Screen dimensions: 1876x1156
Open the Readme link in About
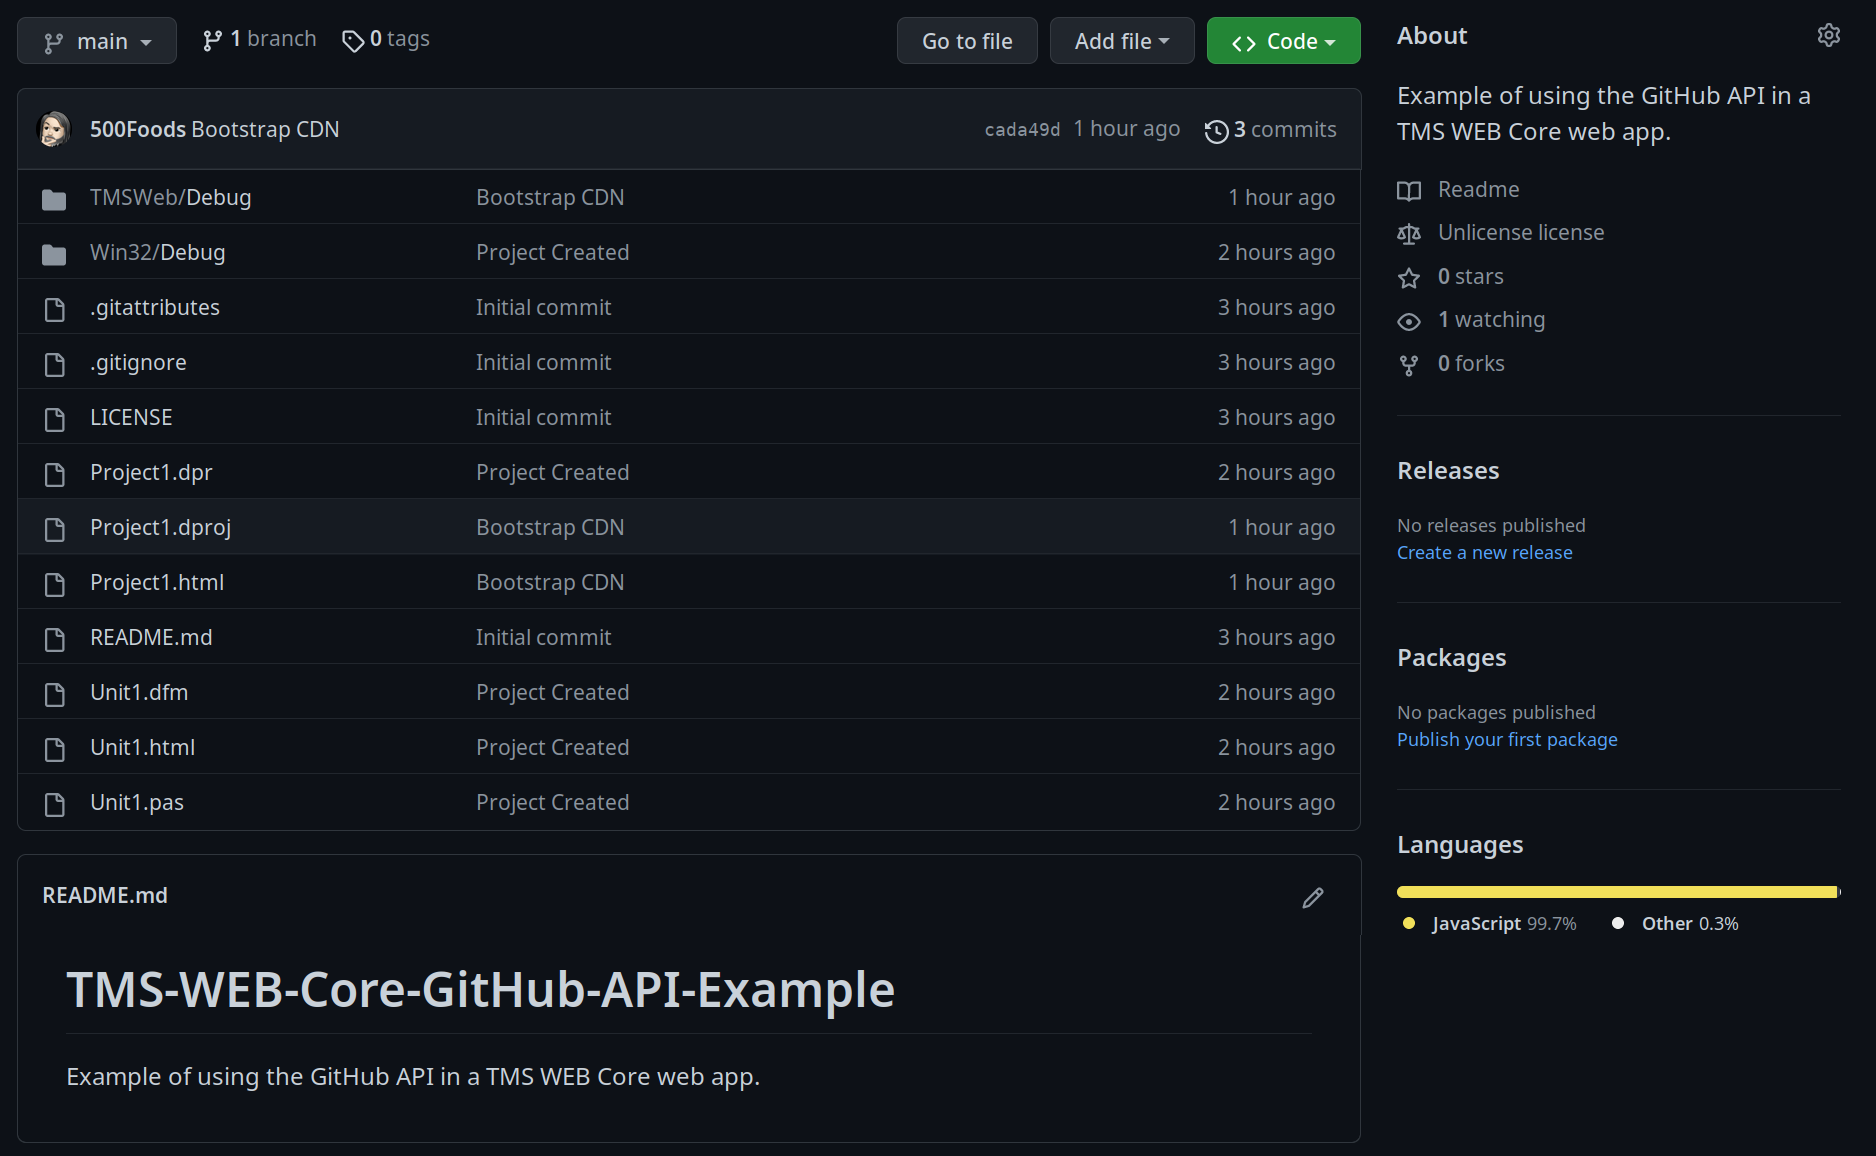[1478, 189]
